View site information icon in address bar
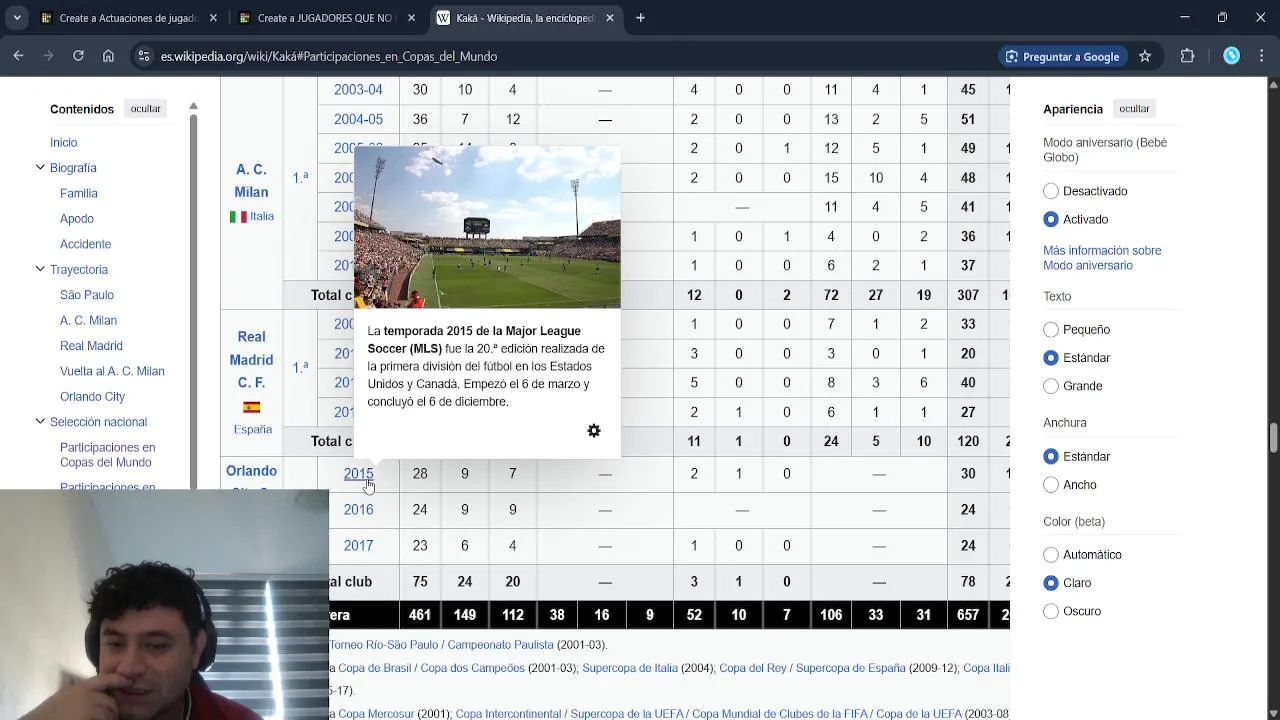The width and height of the screenshot is (1280, 720). point(144,56)
